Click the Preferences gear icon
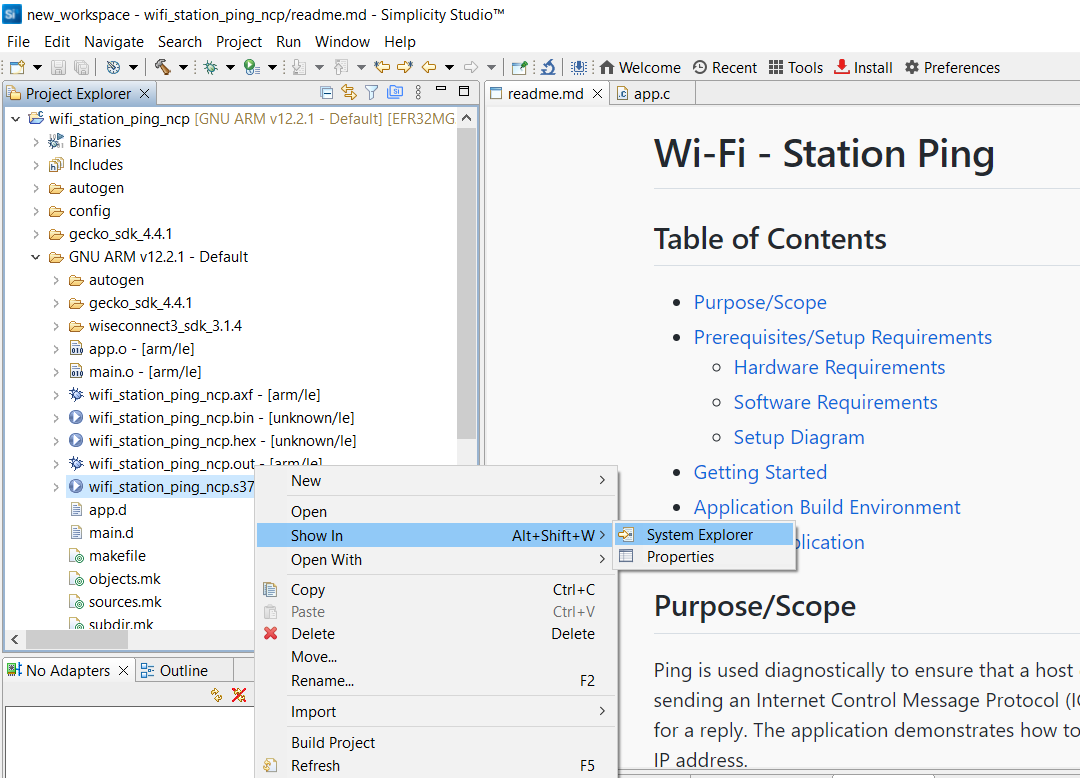The height and width of the screenshot is (778, 1080). click(911, 67)
